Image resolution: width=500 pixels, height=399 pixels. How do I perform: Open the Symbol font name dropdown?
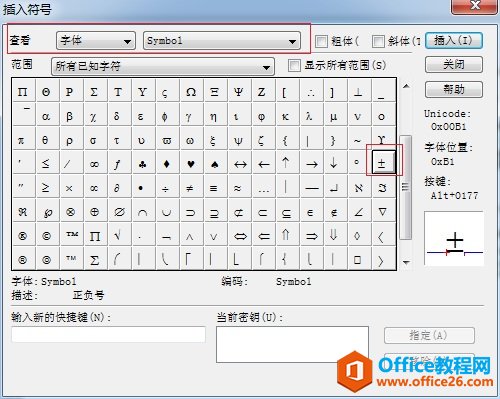click(222, 41)
